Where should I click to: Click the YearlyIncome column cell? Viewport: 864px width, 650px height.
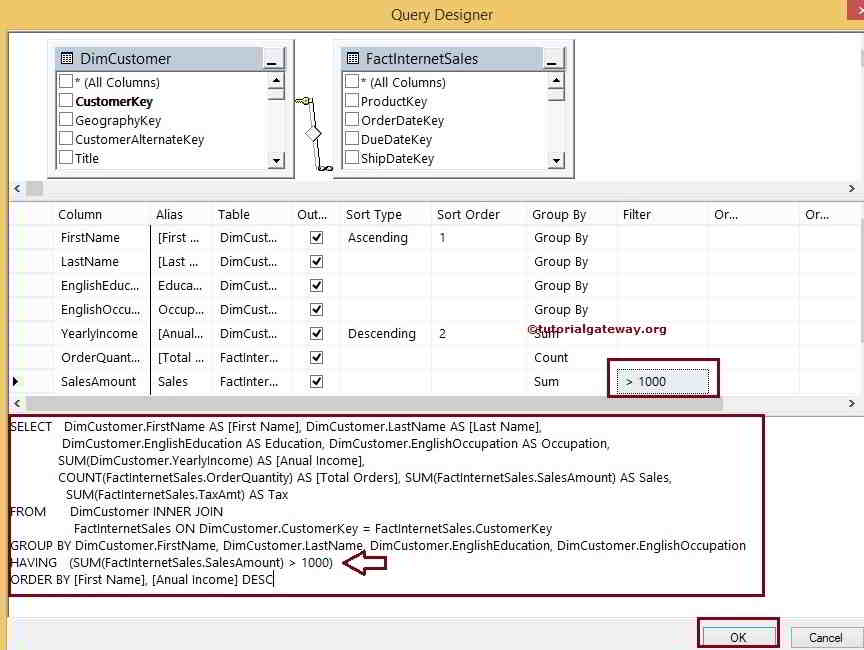[x=99, y=333]
